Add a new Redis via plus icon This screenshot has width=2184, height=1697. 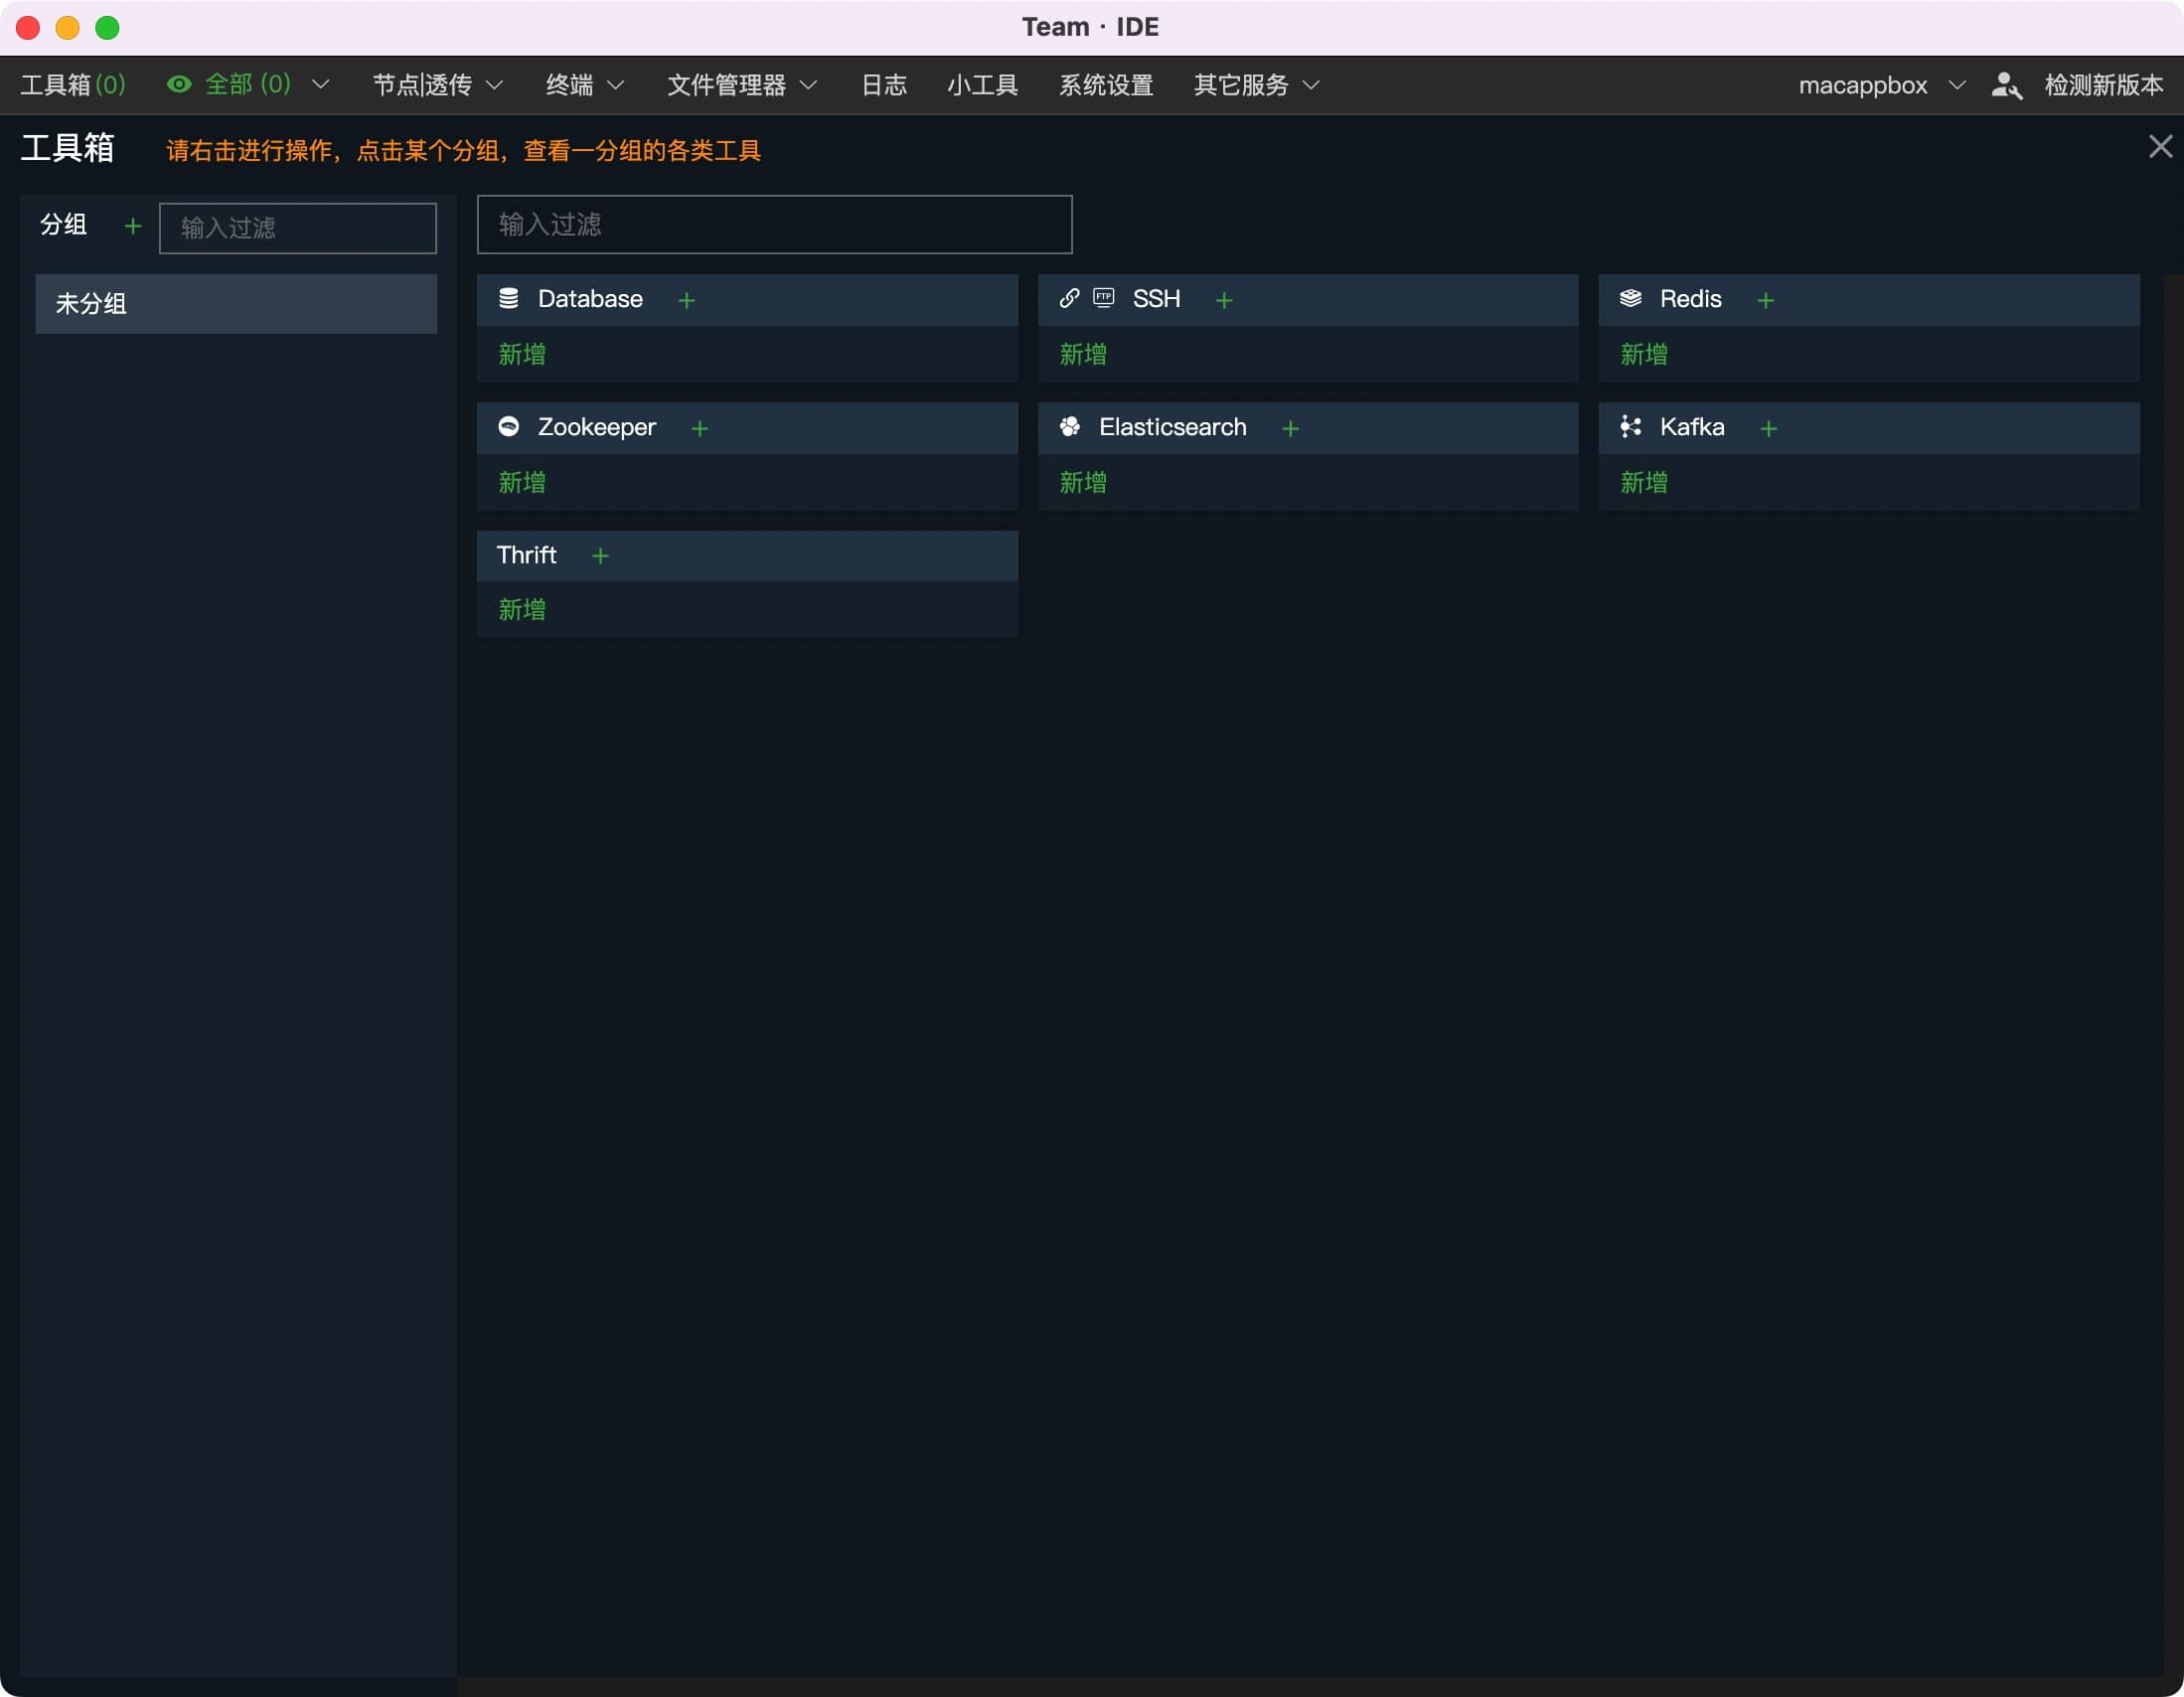pyautogui.click(x=1765, y=300)
